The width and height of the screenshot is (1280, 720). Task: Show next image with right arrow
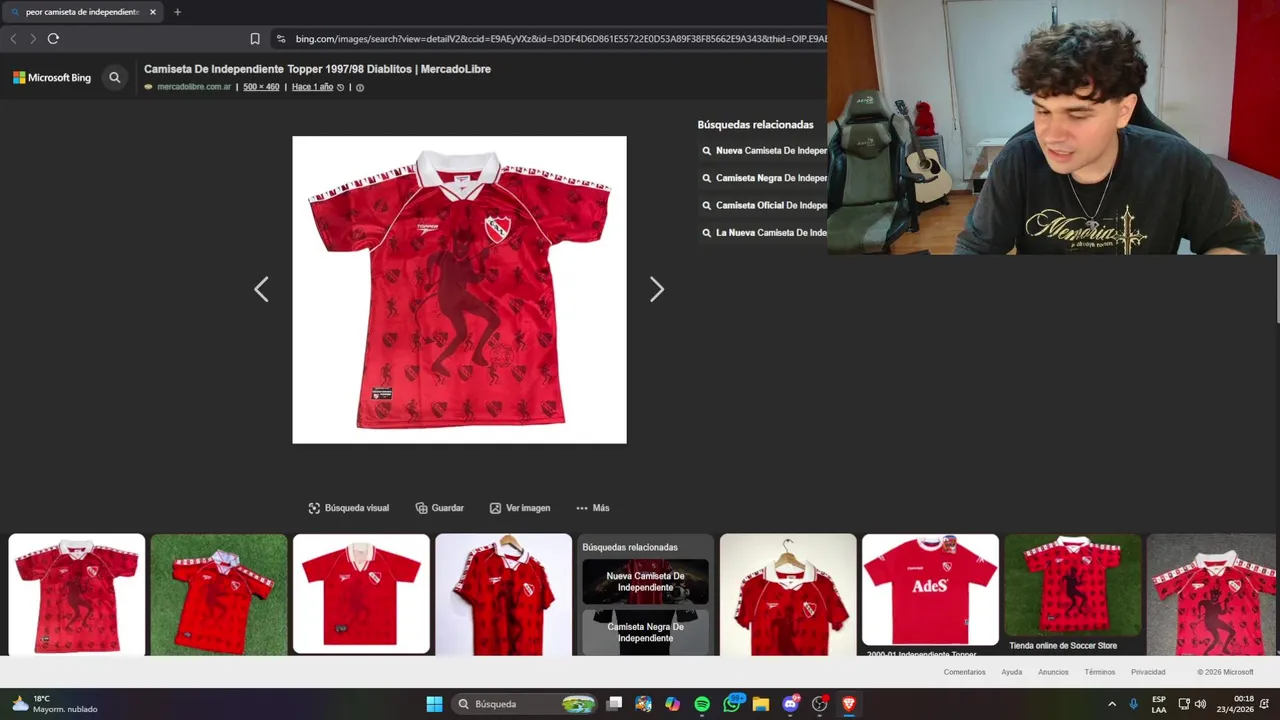[657, 290]
